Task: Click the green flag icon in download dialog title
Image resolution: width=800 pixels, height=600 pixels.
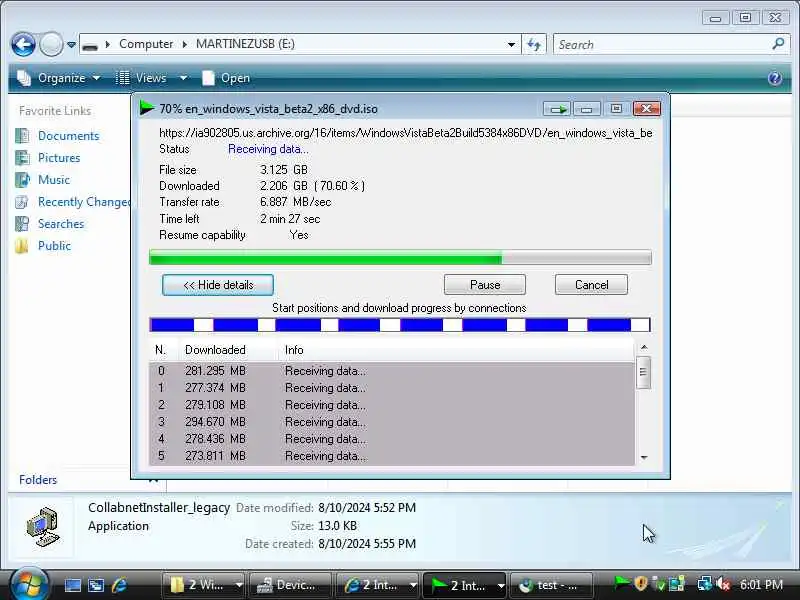Action: click(147, 108)
